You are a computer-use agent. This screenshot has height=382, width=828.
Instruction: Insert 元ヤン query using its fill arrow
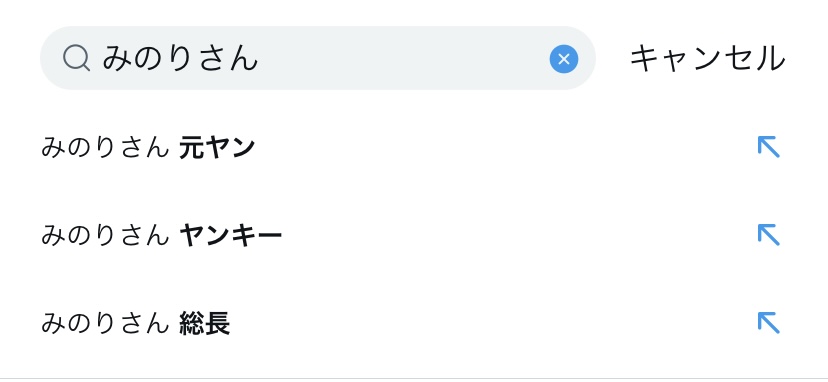[768, 147]
